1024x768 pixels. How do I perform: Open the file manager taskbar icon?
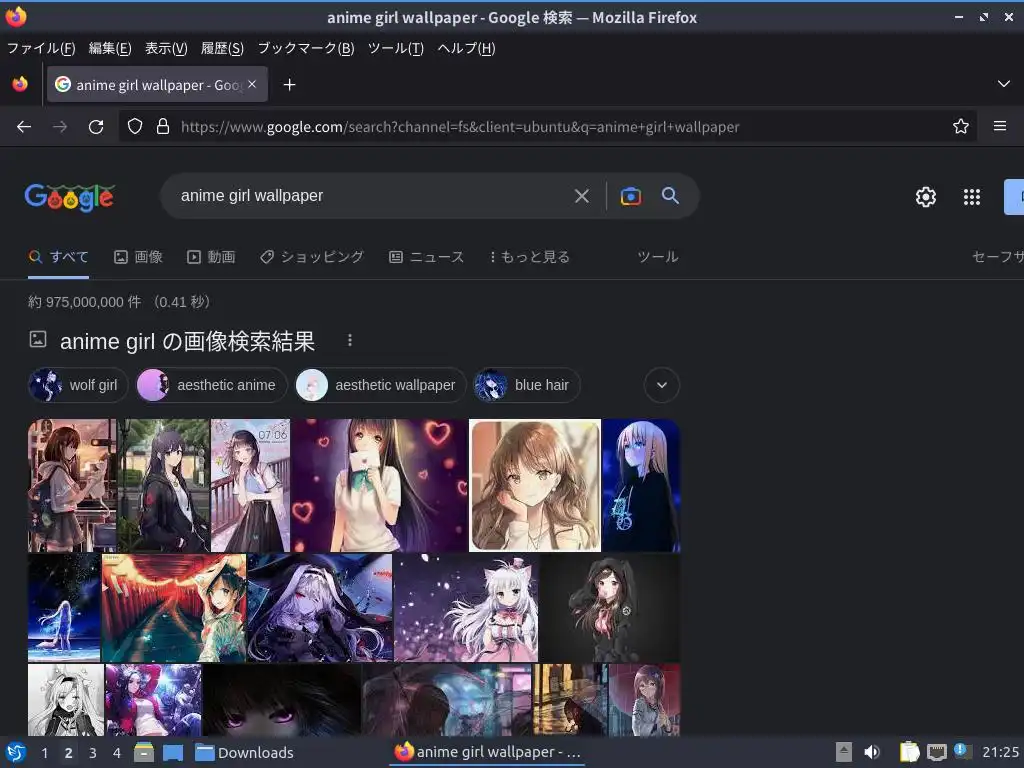click(x=144, y=752)
